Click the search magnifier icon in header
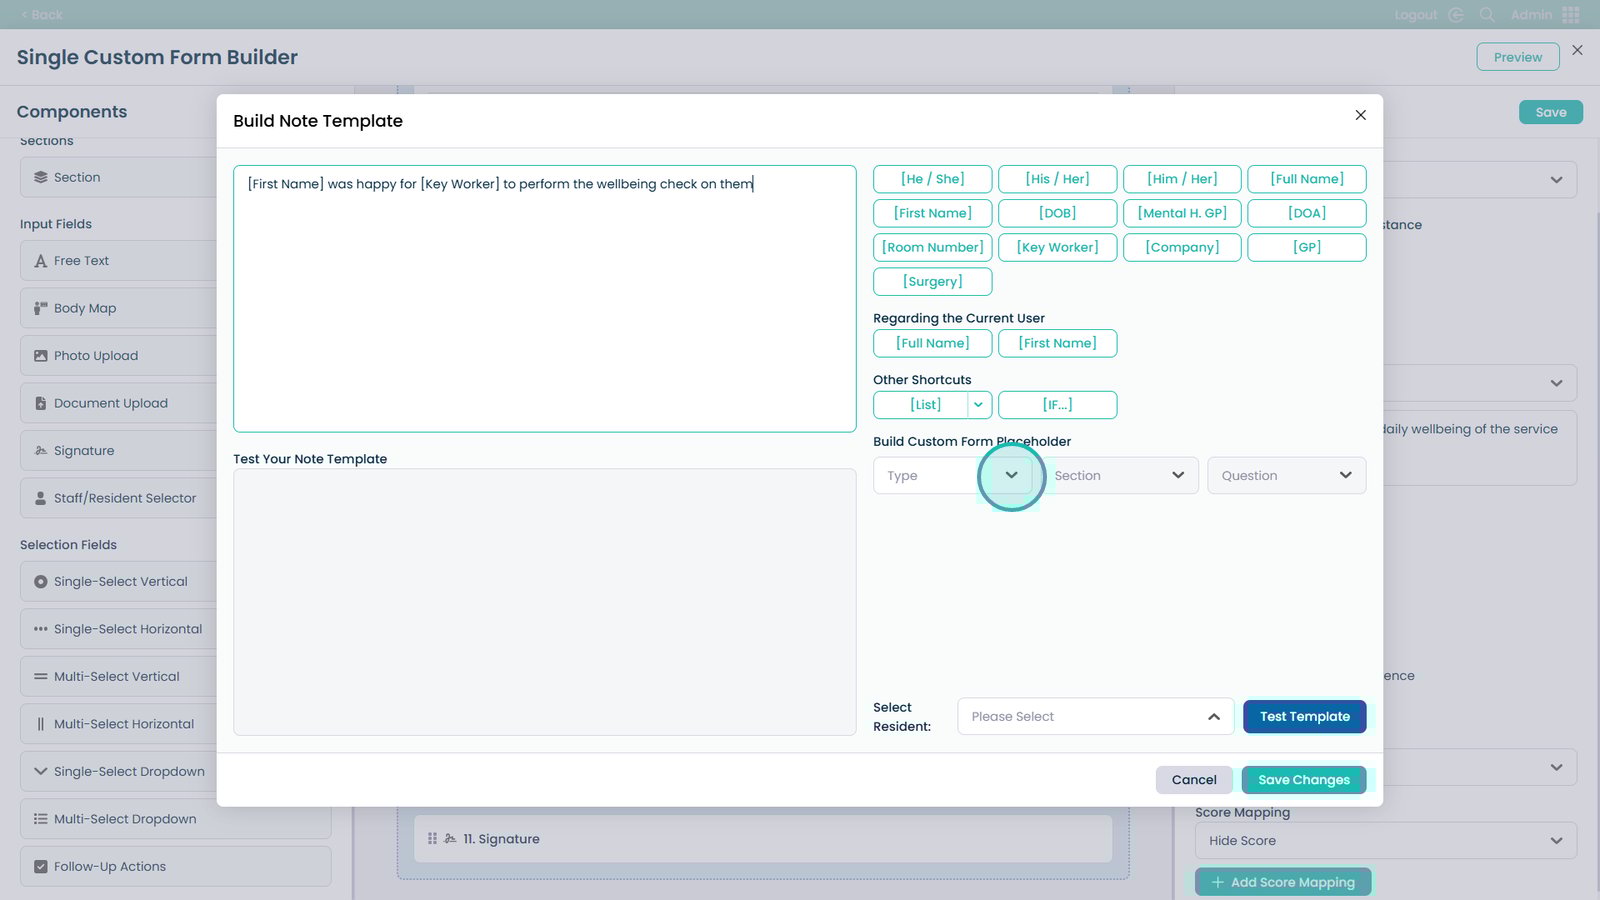 [x=1487, y=15]
